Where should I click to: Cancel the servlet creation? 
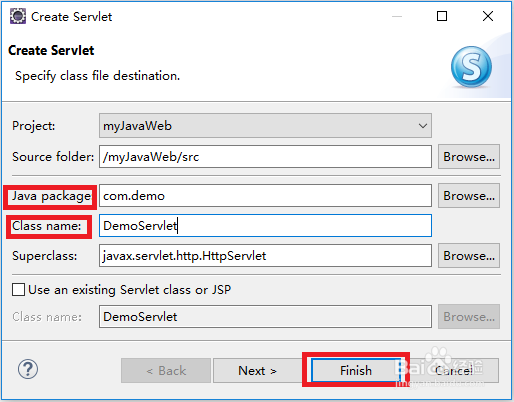tap(454, 370)
